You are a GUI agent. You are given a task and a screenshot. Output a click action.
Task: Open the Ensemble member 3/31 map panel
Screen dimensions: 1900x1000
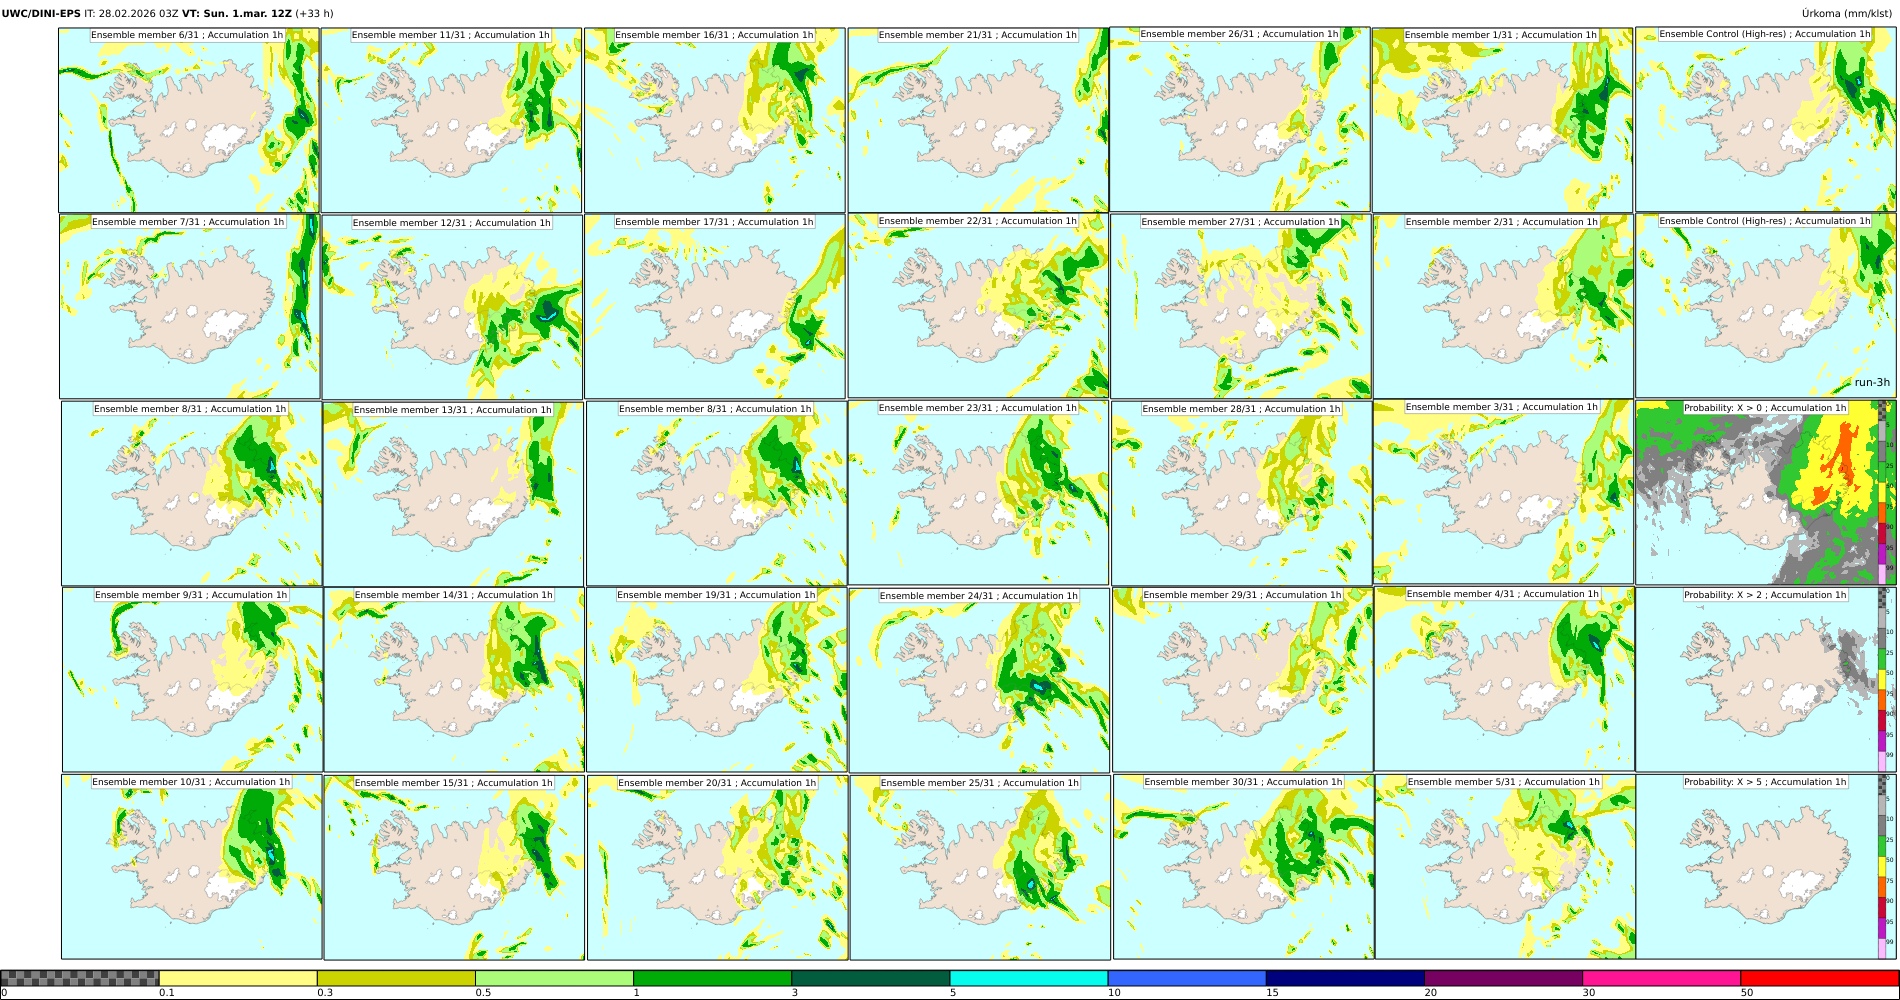pyautogui.click(x=1504, y=492)
